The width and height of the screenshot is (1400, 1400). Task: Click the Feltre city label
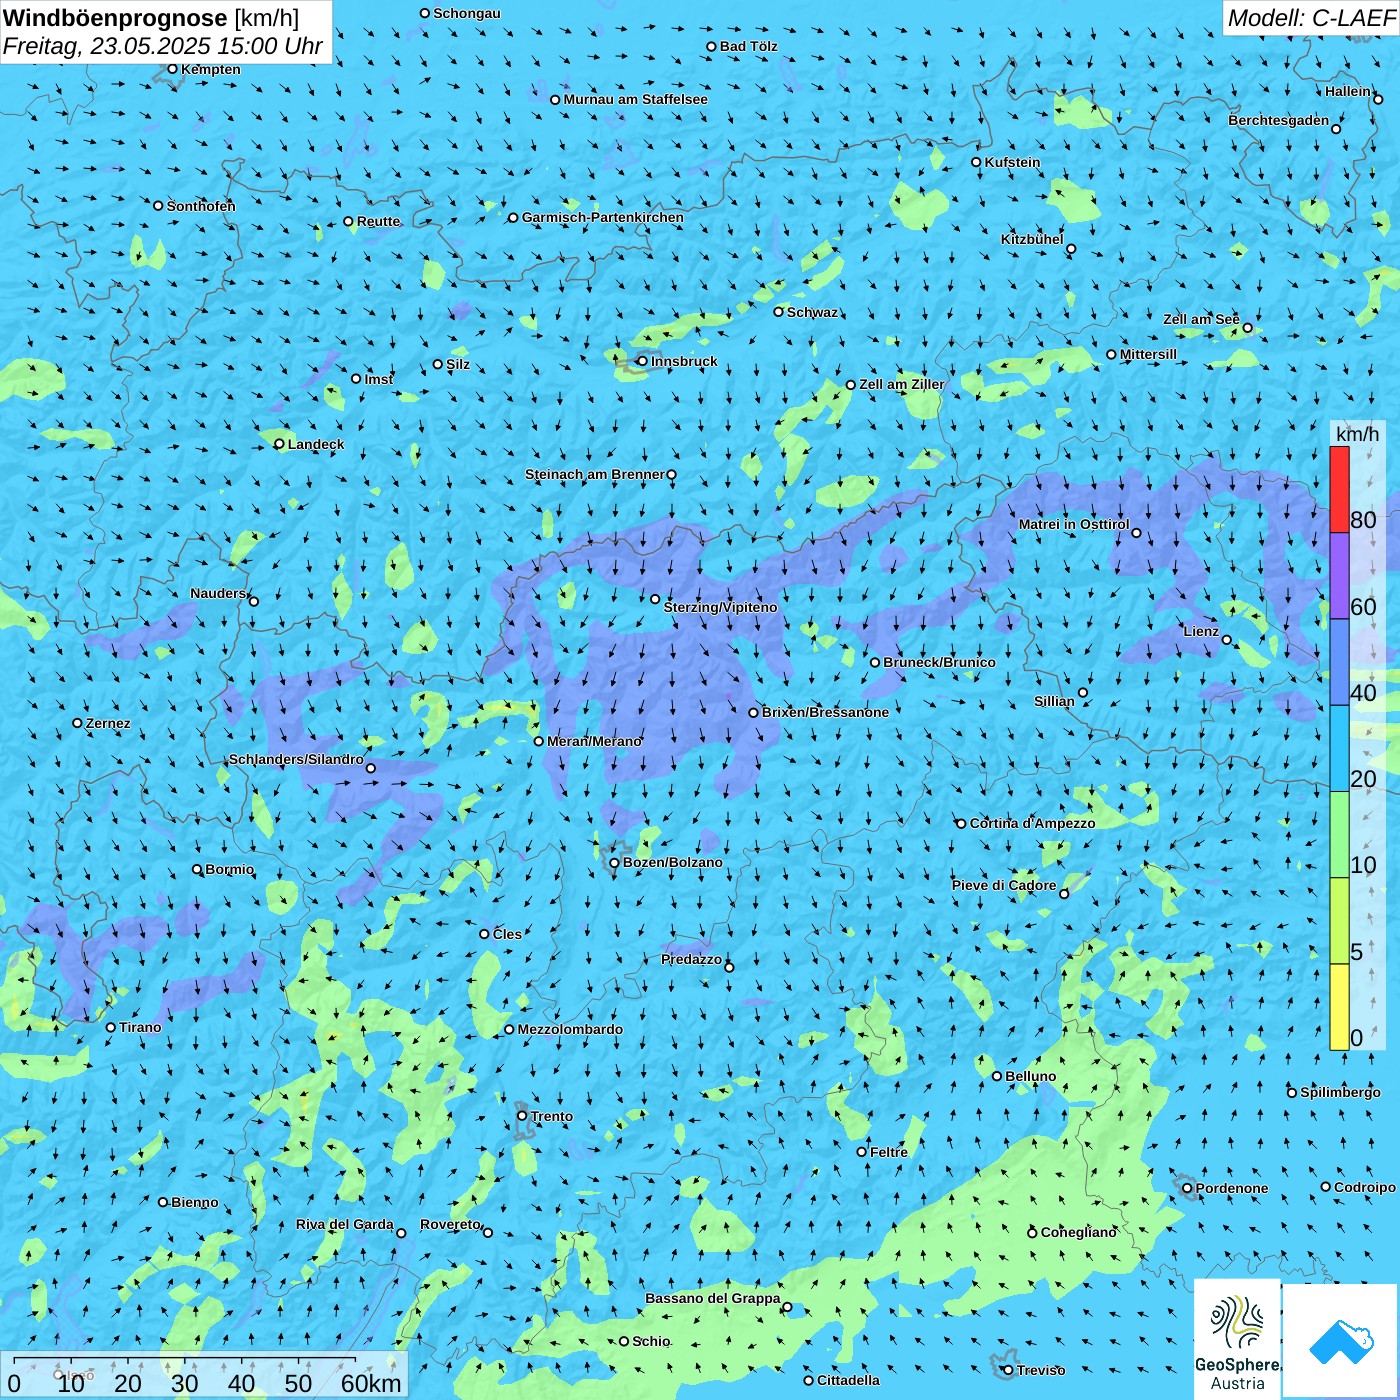click(x=888, y=1152)
